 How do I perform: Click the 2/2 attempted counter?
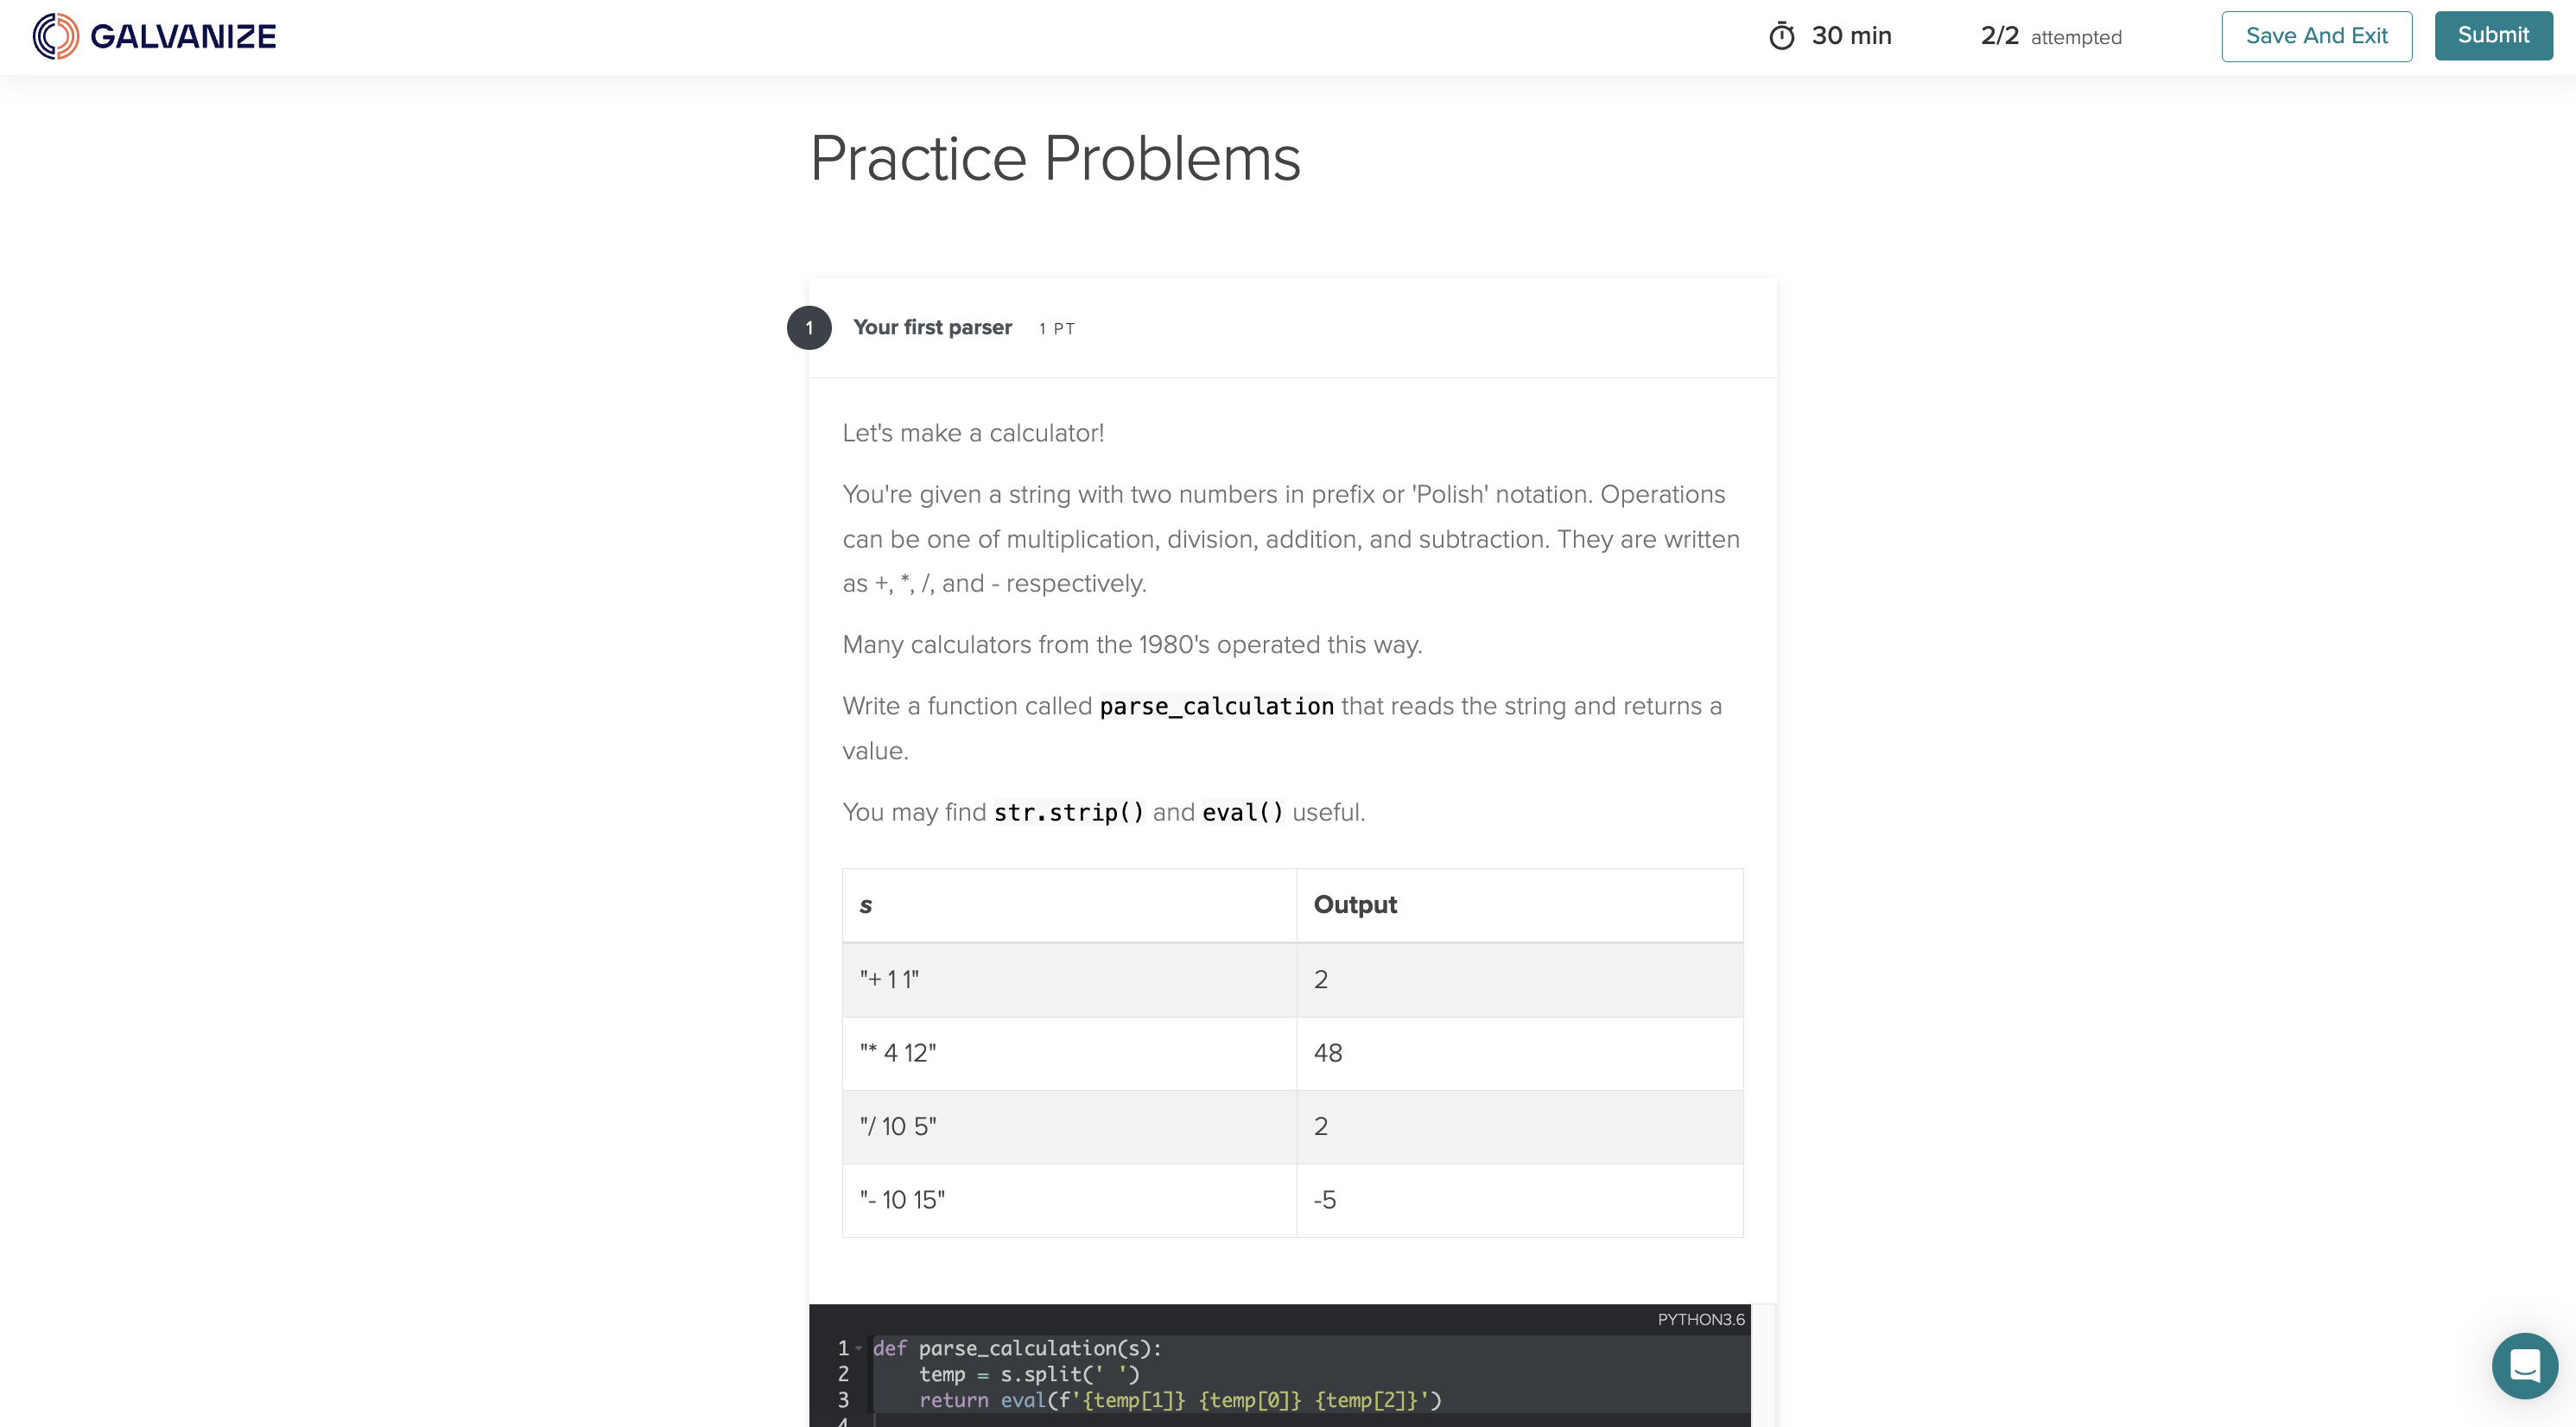tap(2051, 36)
